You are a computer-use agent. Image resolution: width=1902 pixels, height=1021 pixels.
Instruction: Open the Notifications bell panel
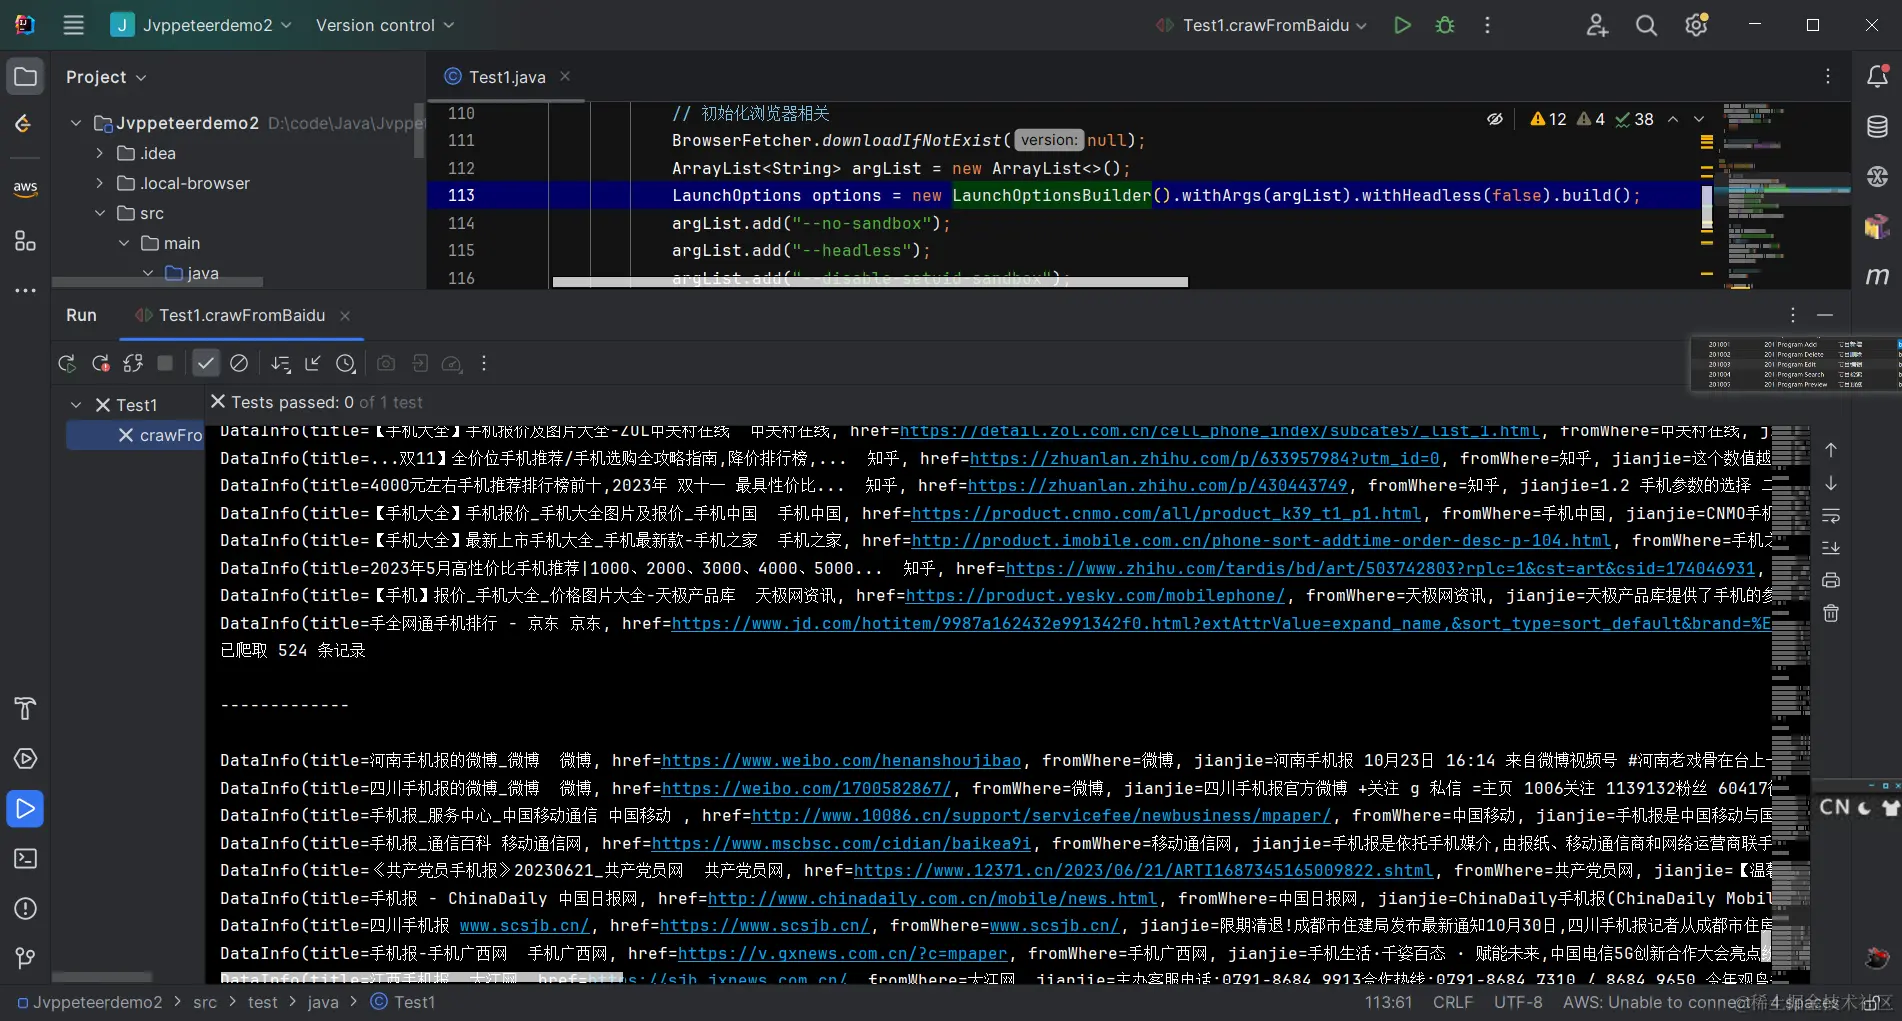[x=1877, y=76]
